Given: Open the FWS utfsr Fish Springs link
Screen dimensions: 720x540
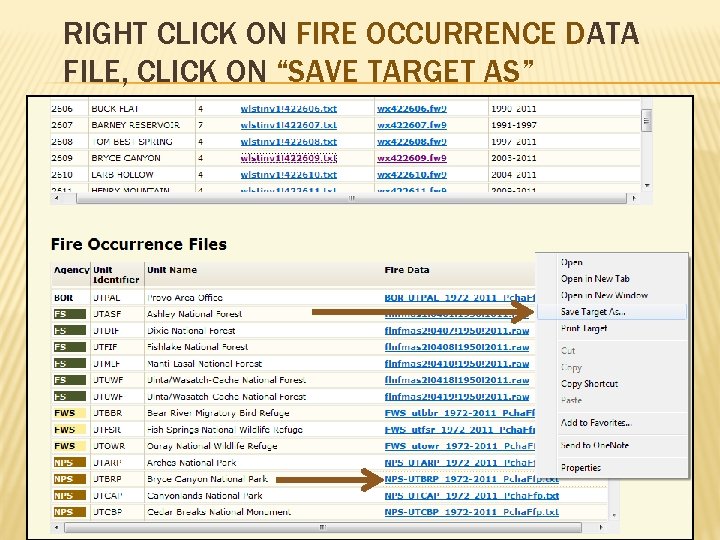Looking at the screenshot, I should pos(460,429).
